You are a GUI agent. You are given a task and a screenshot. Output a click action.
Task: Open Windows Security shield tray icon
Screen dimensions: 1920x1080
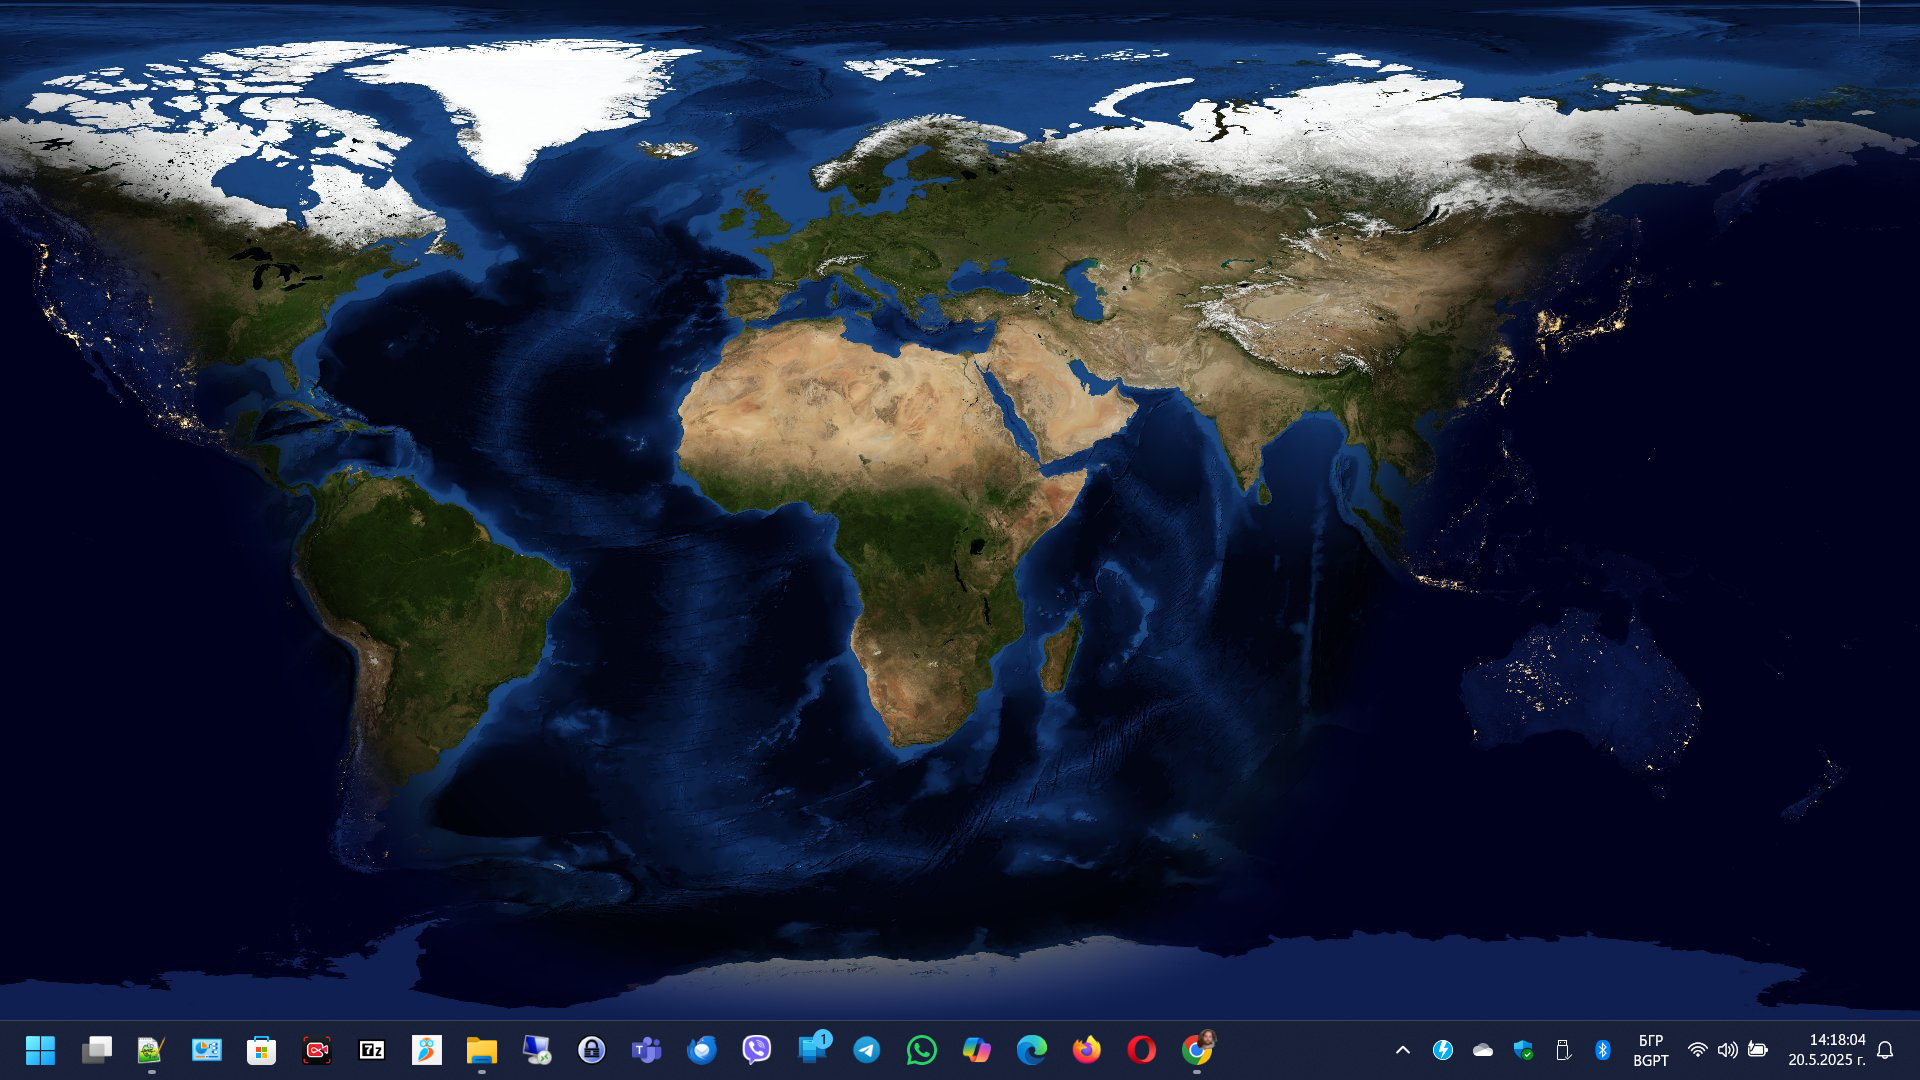[1523, 1050]
